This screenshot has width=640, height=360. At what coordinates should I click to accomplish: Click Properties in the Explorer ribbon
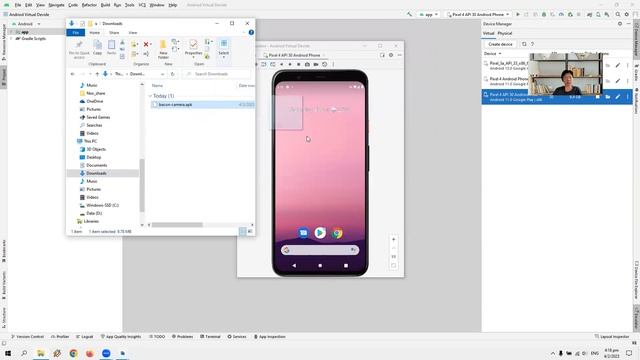pos(193,49)
